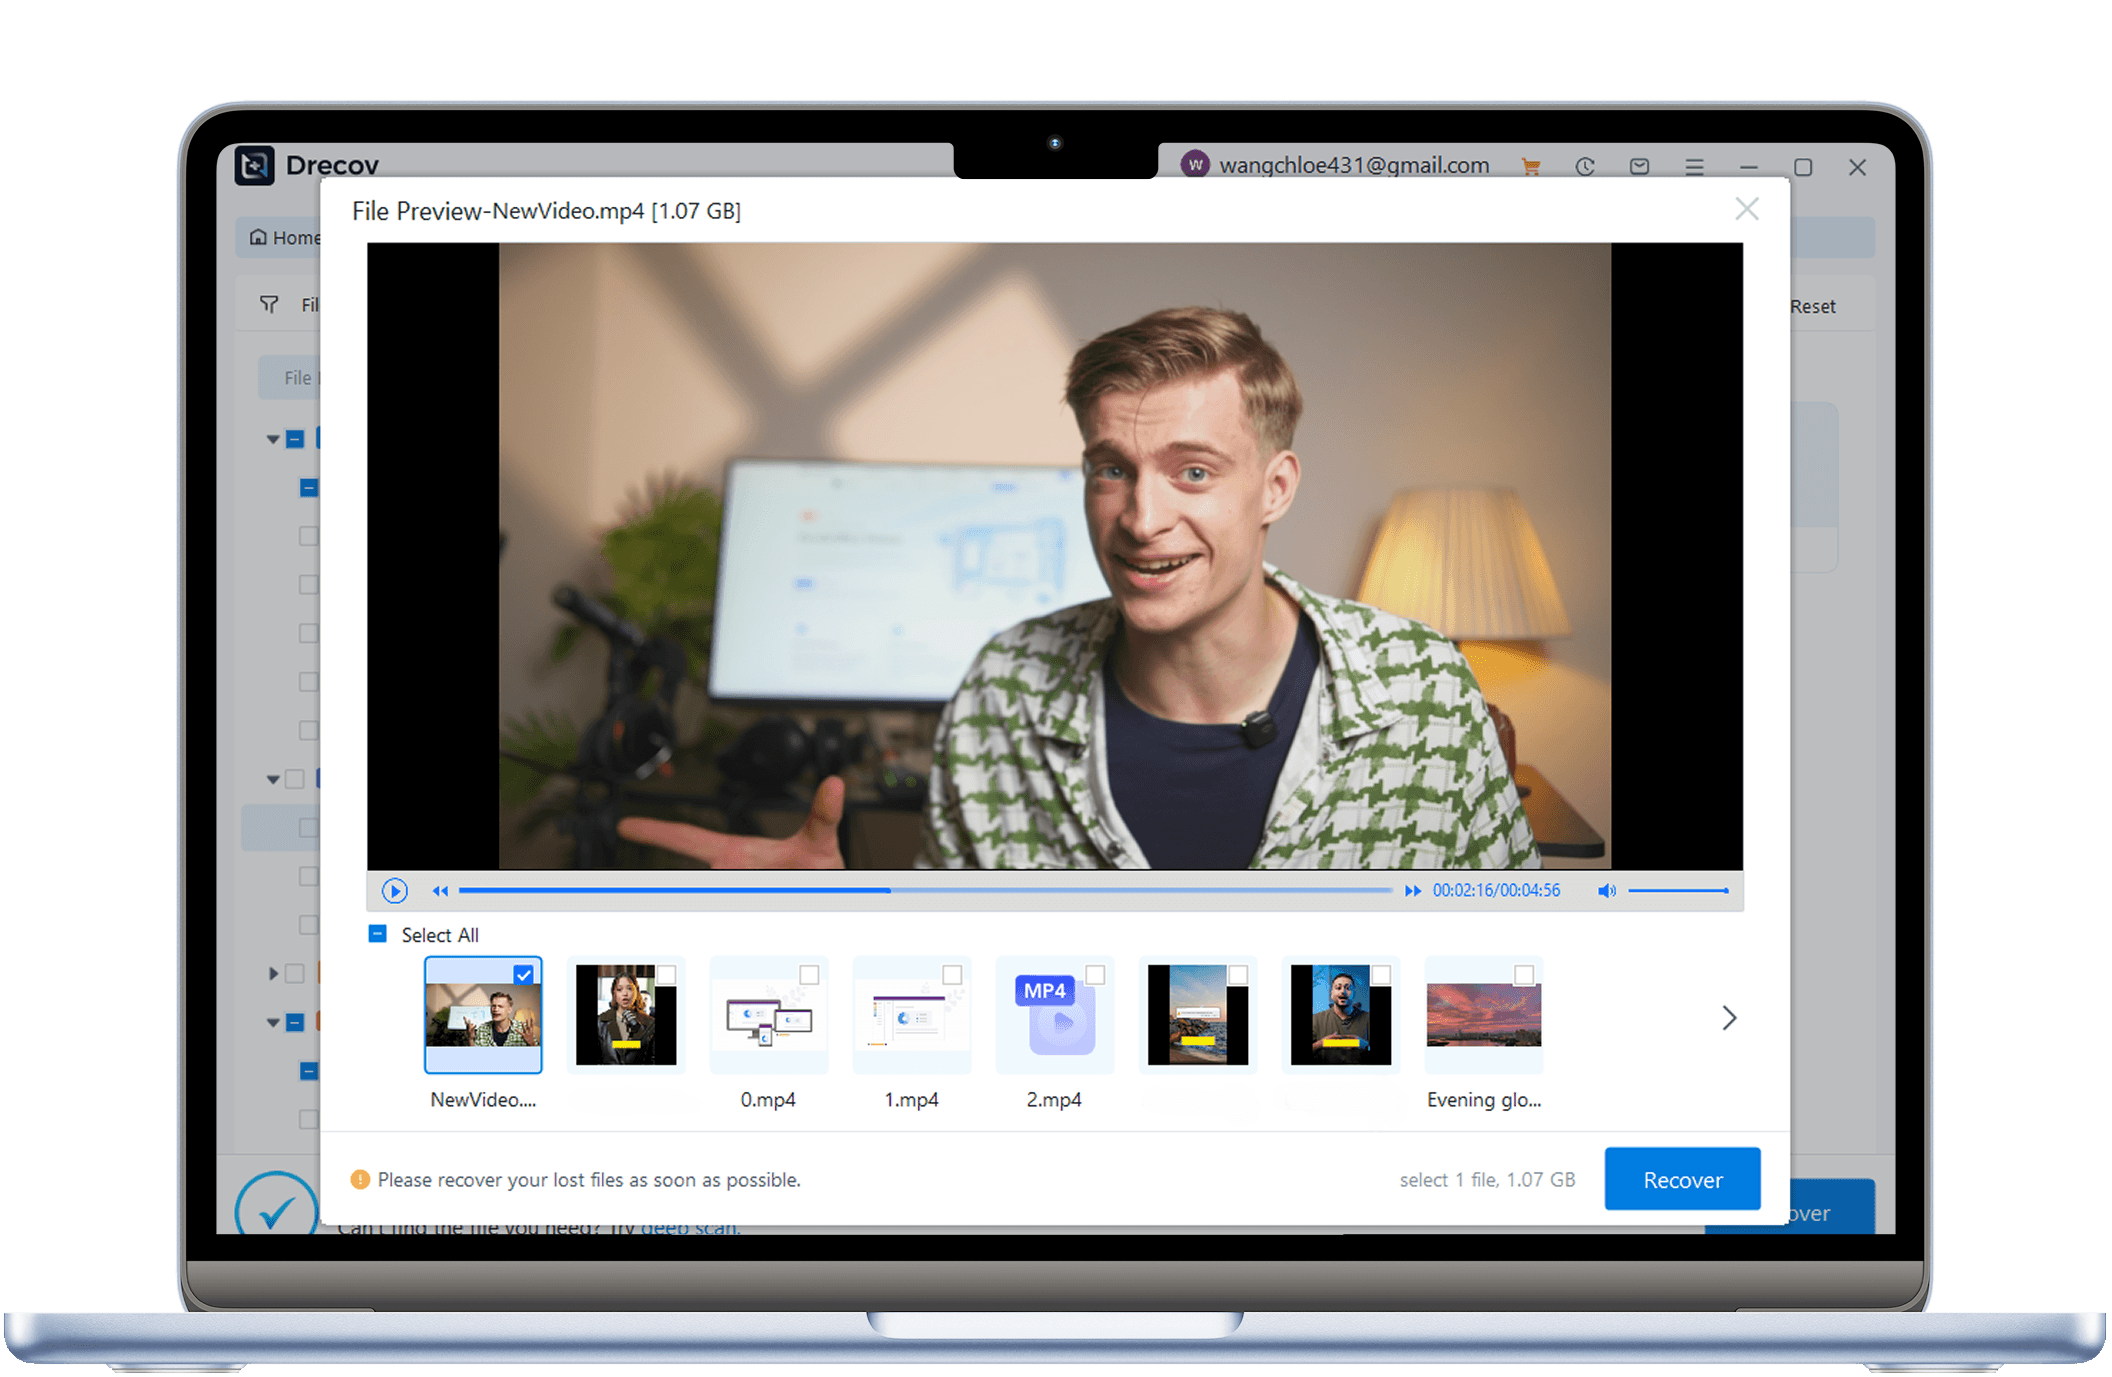The image size is (2112, 1377).
Task: Click Reset in the filter bar
Action: pos(1812,306)
